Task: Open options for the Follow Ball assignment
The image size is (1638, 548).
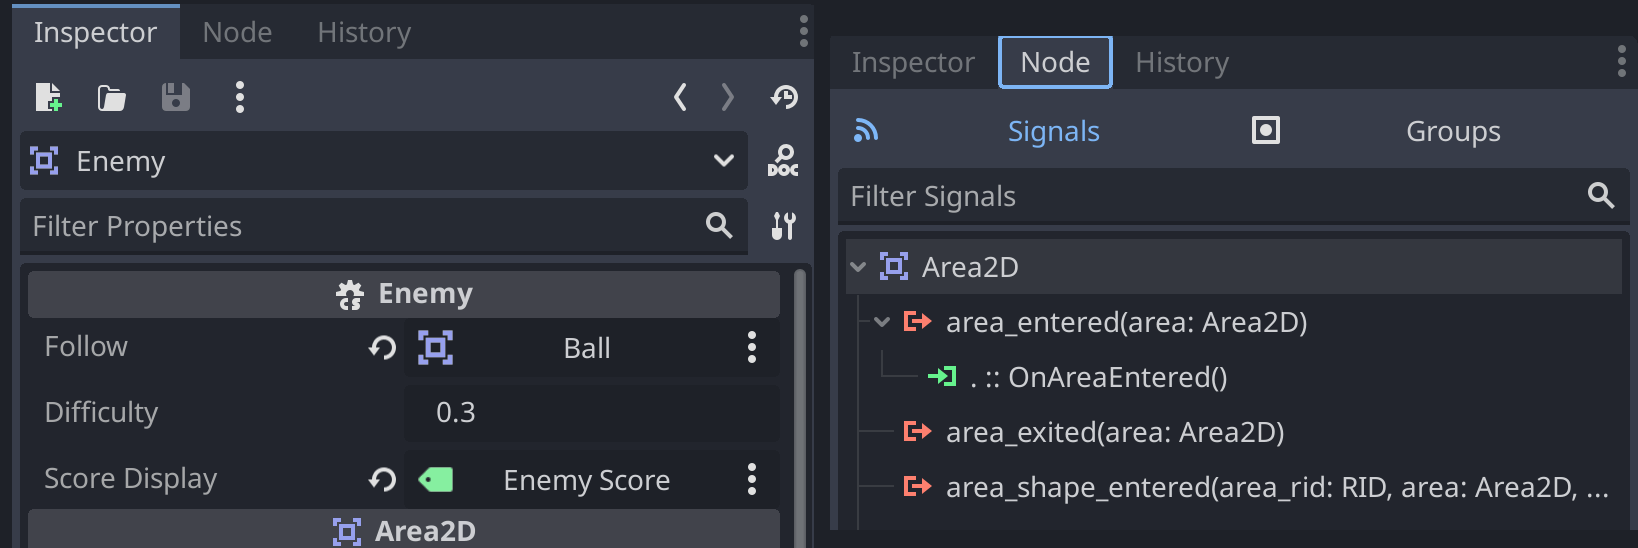Action: [752, 348]
